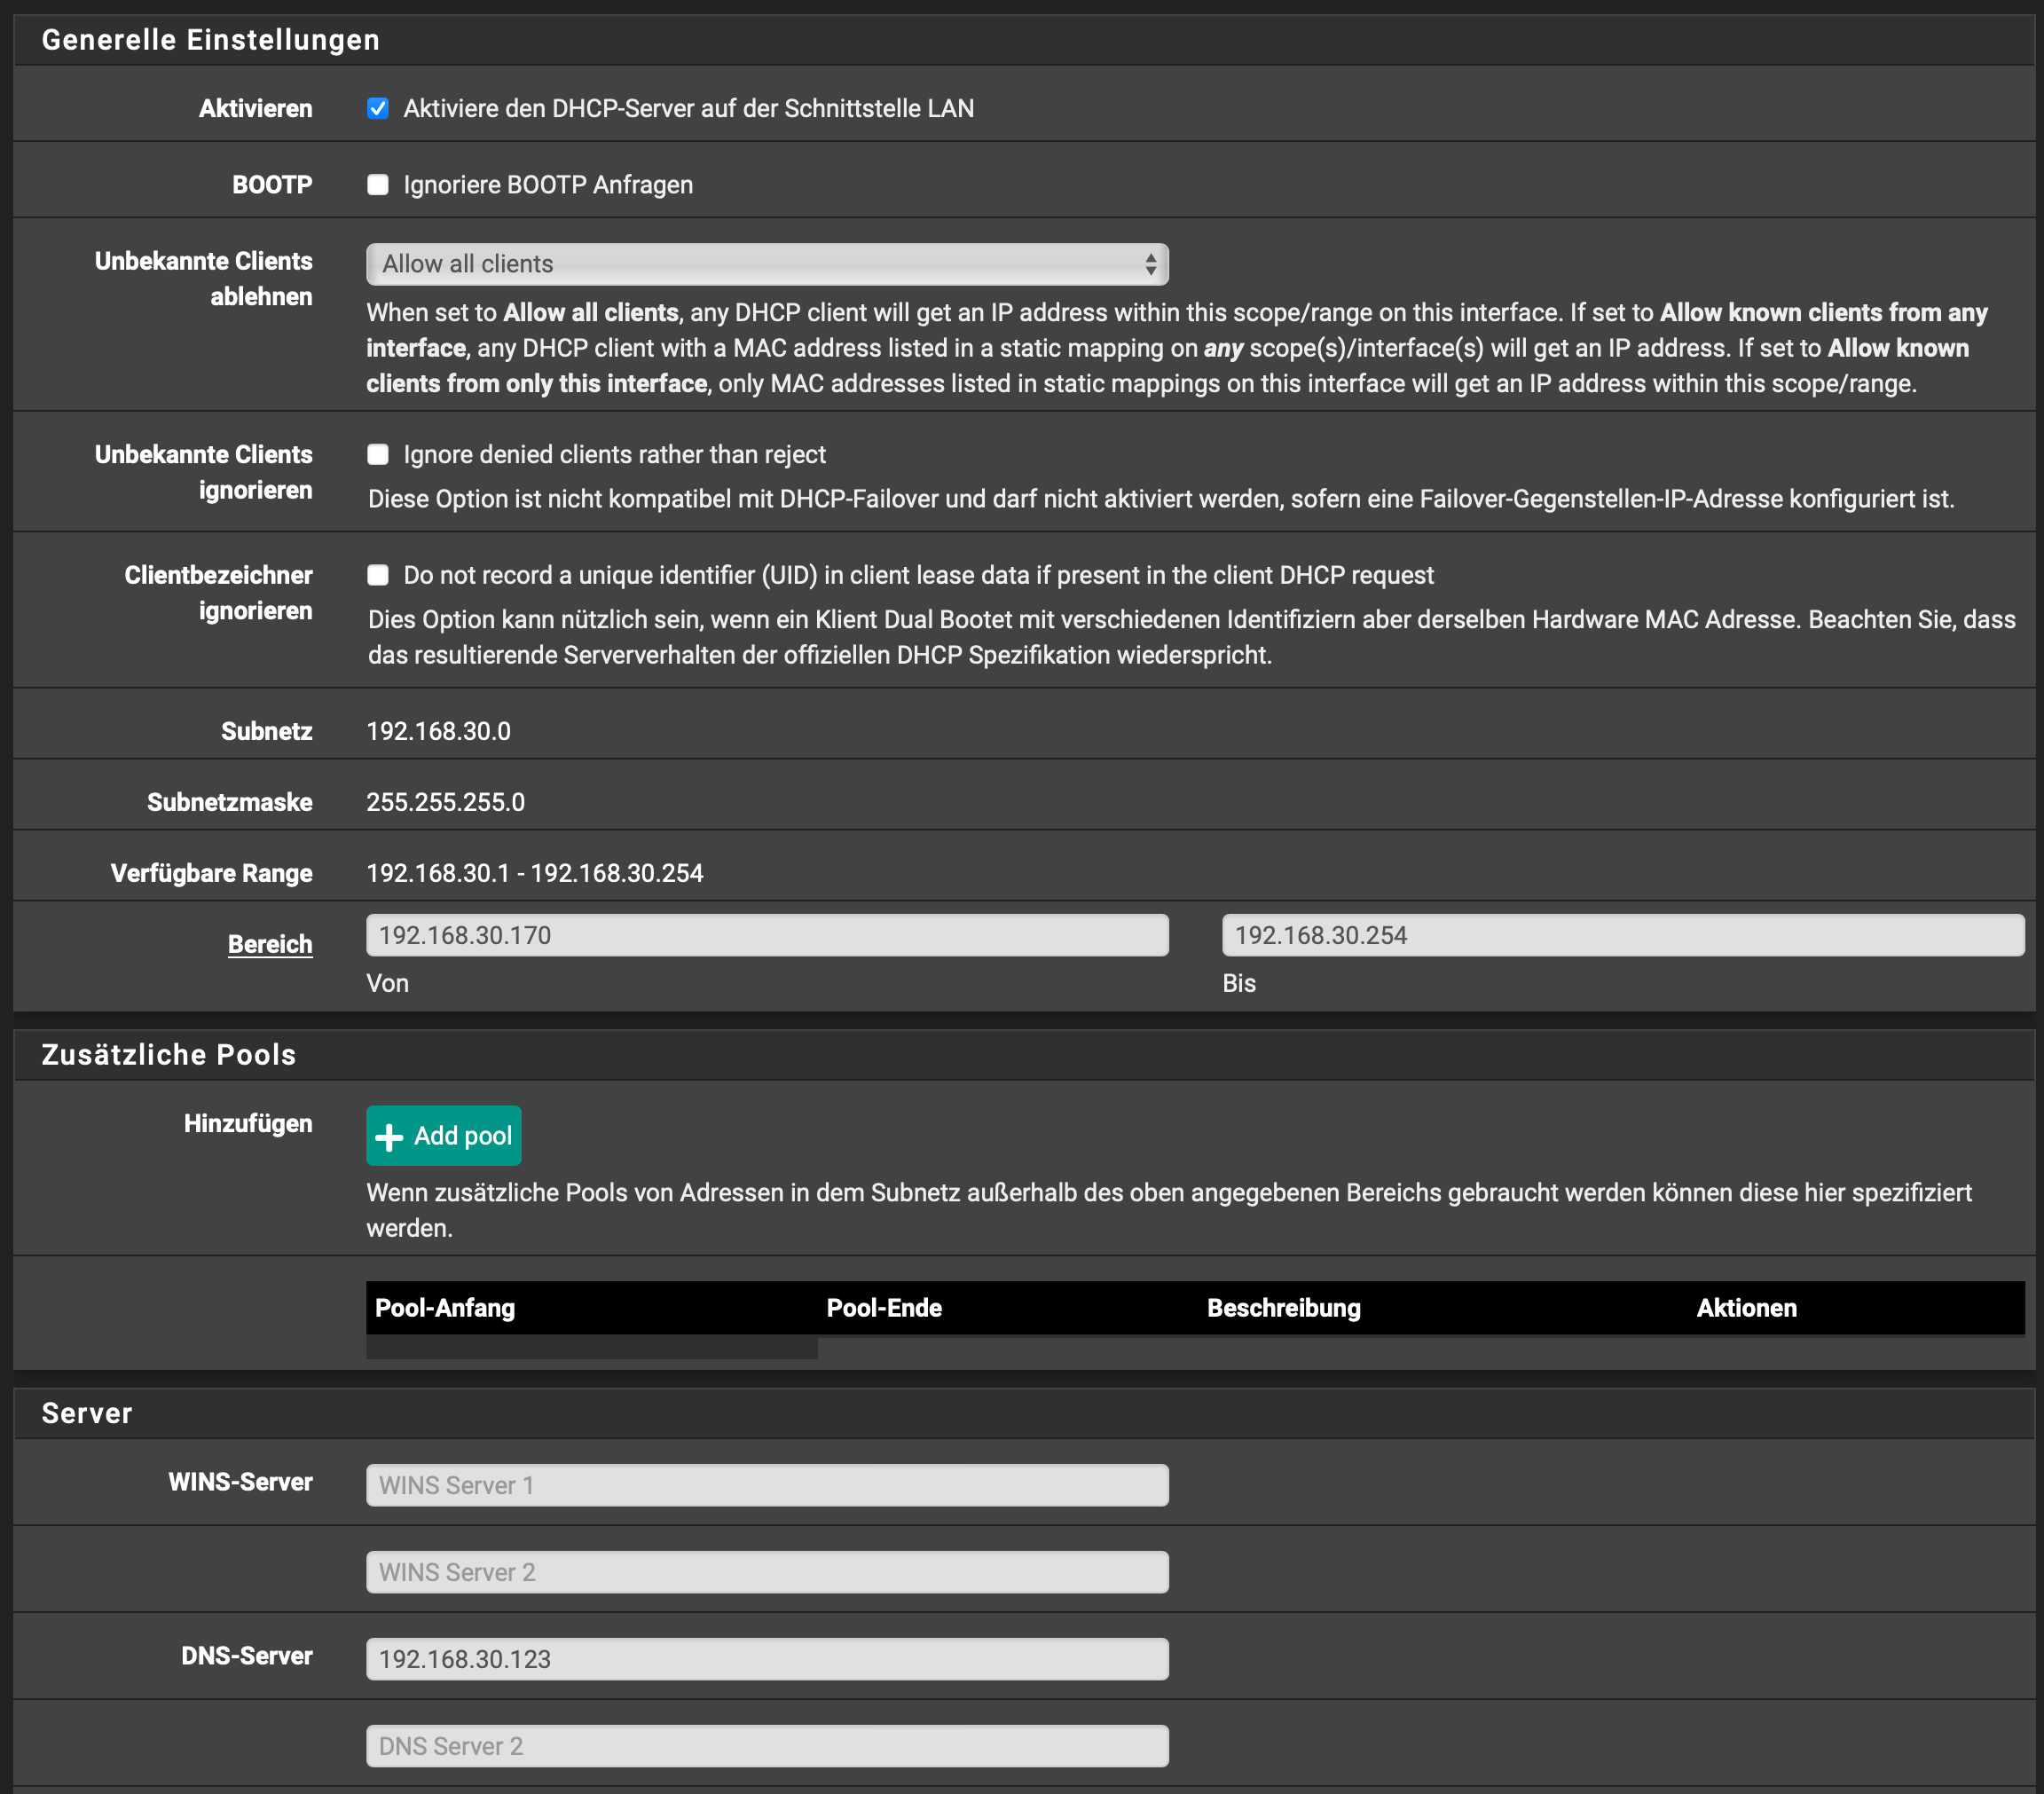The image size is (2044, 1794).
Task: Focus the WINS Server 1 field
Action: point(767,1485)
